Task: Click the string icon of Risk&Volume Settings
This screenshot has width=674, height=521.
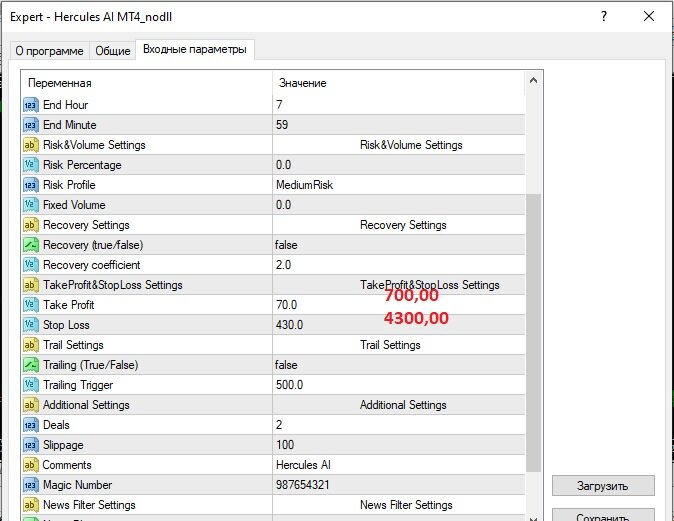Action: pyautogui.click(x=31, y=145)
